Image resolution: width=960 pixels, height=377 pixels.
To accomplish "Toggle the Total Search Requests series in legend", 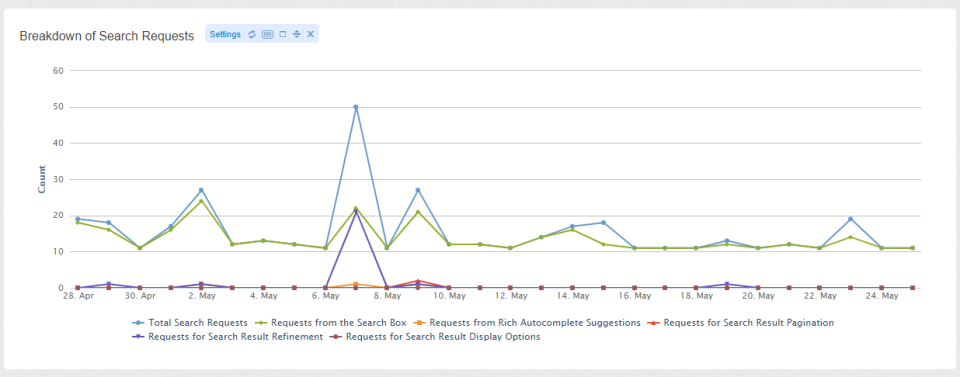I will coord(190,322).
